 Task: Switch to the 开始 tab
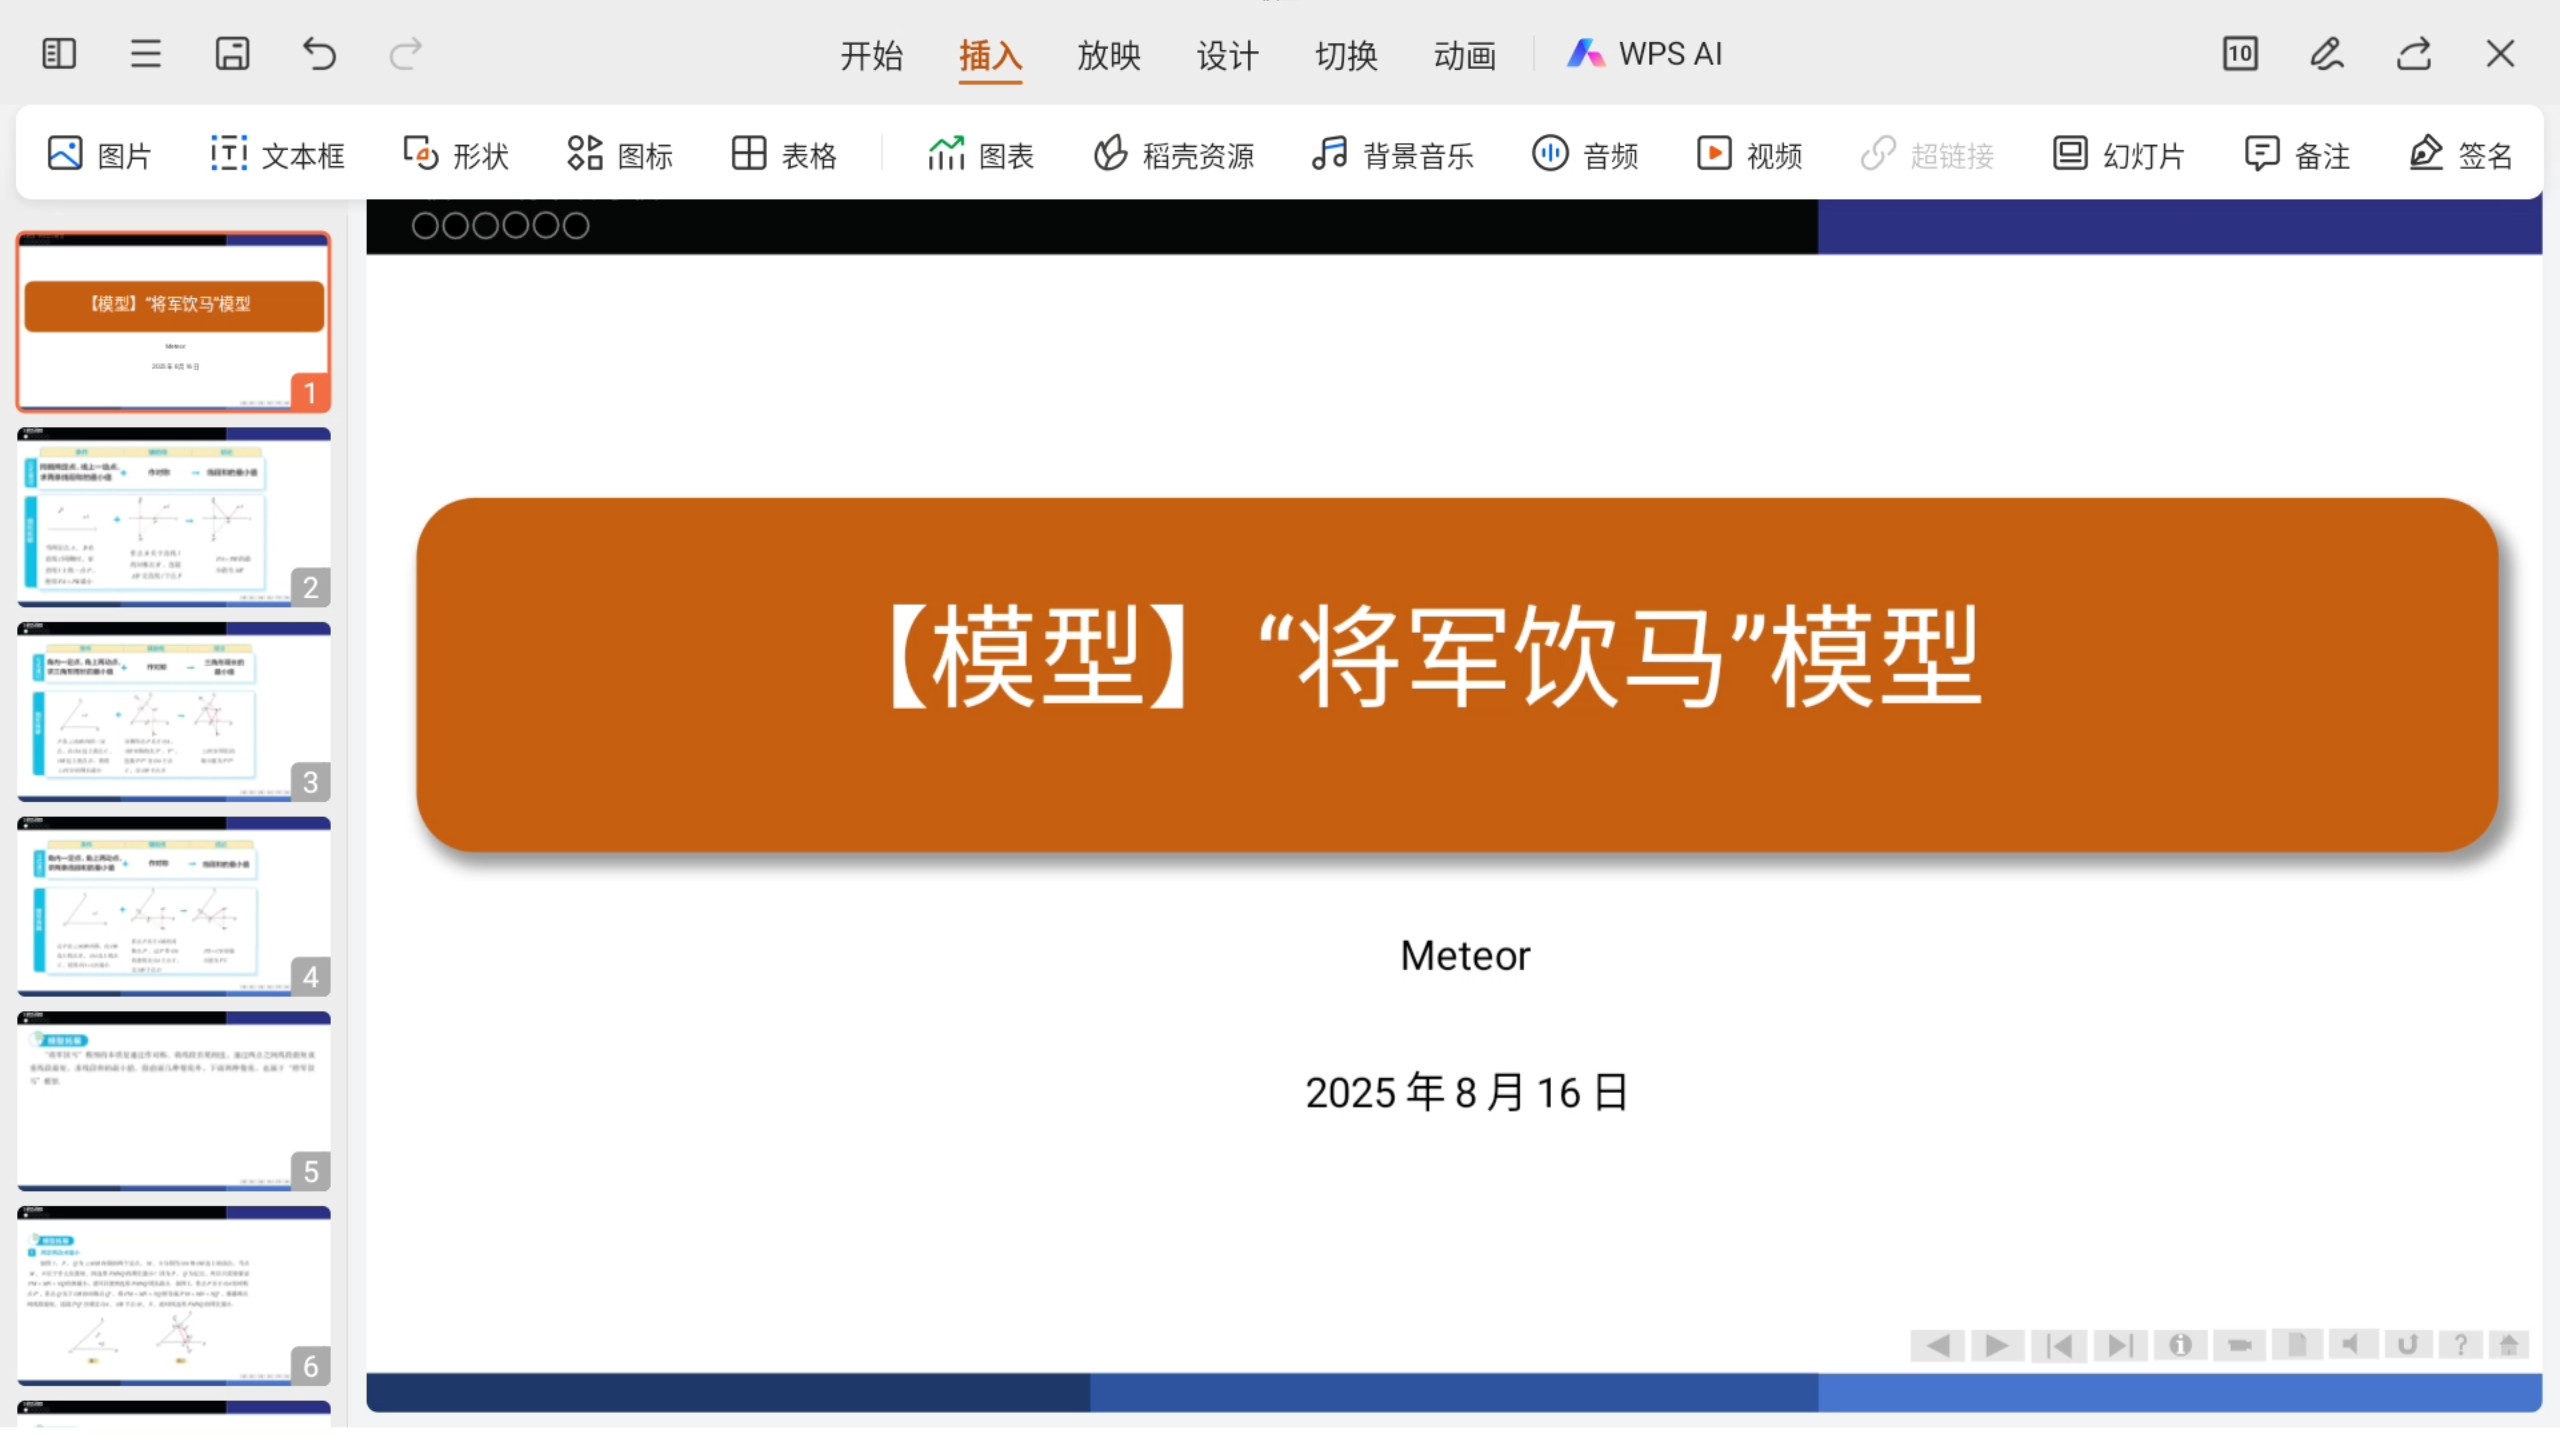pyautogui.click(x=871, y=55)
